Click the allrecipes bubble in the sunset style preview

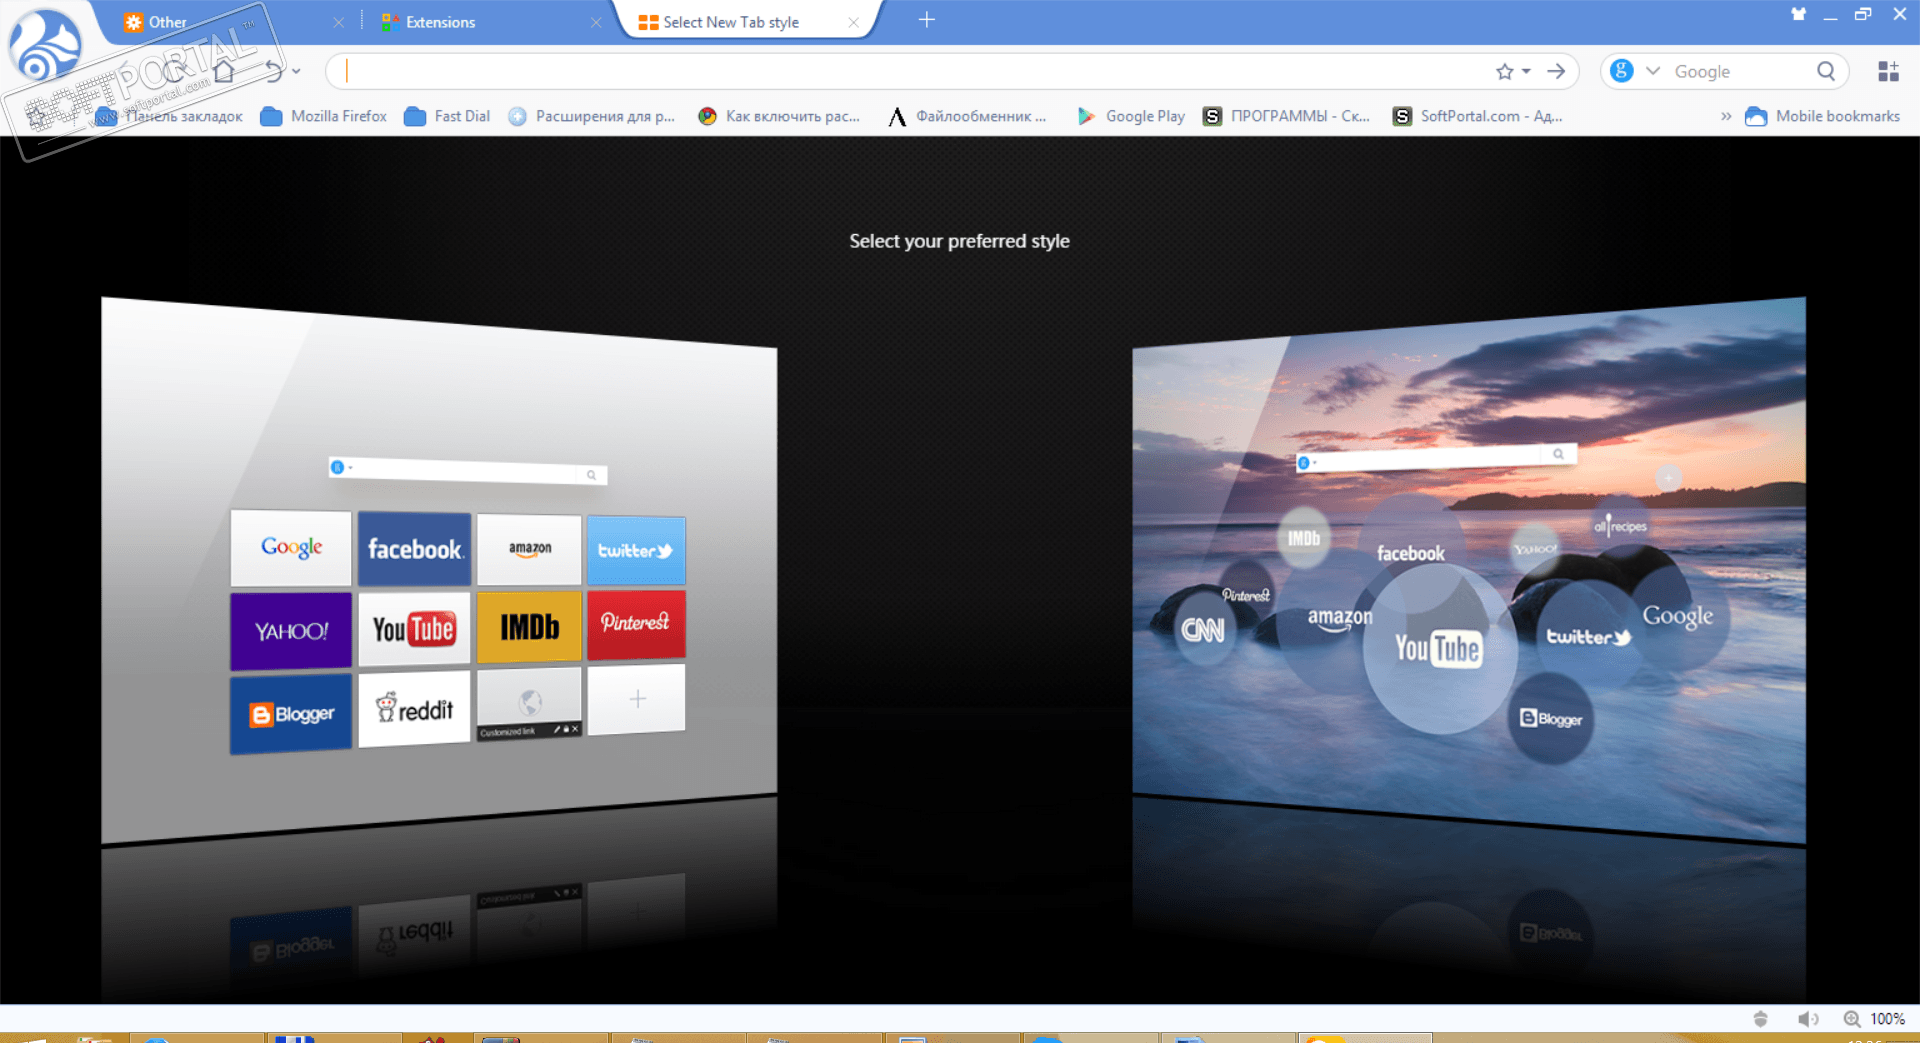coord(1620,526)
